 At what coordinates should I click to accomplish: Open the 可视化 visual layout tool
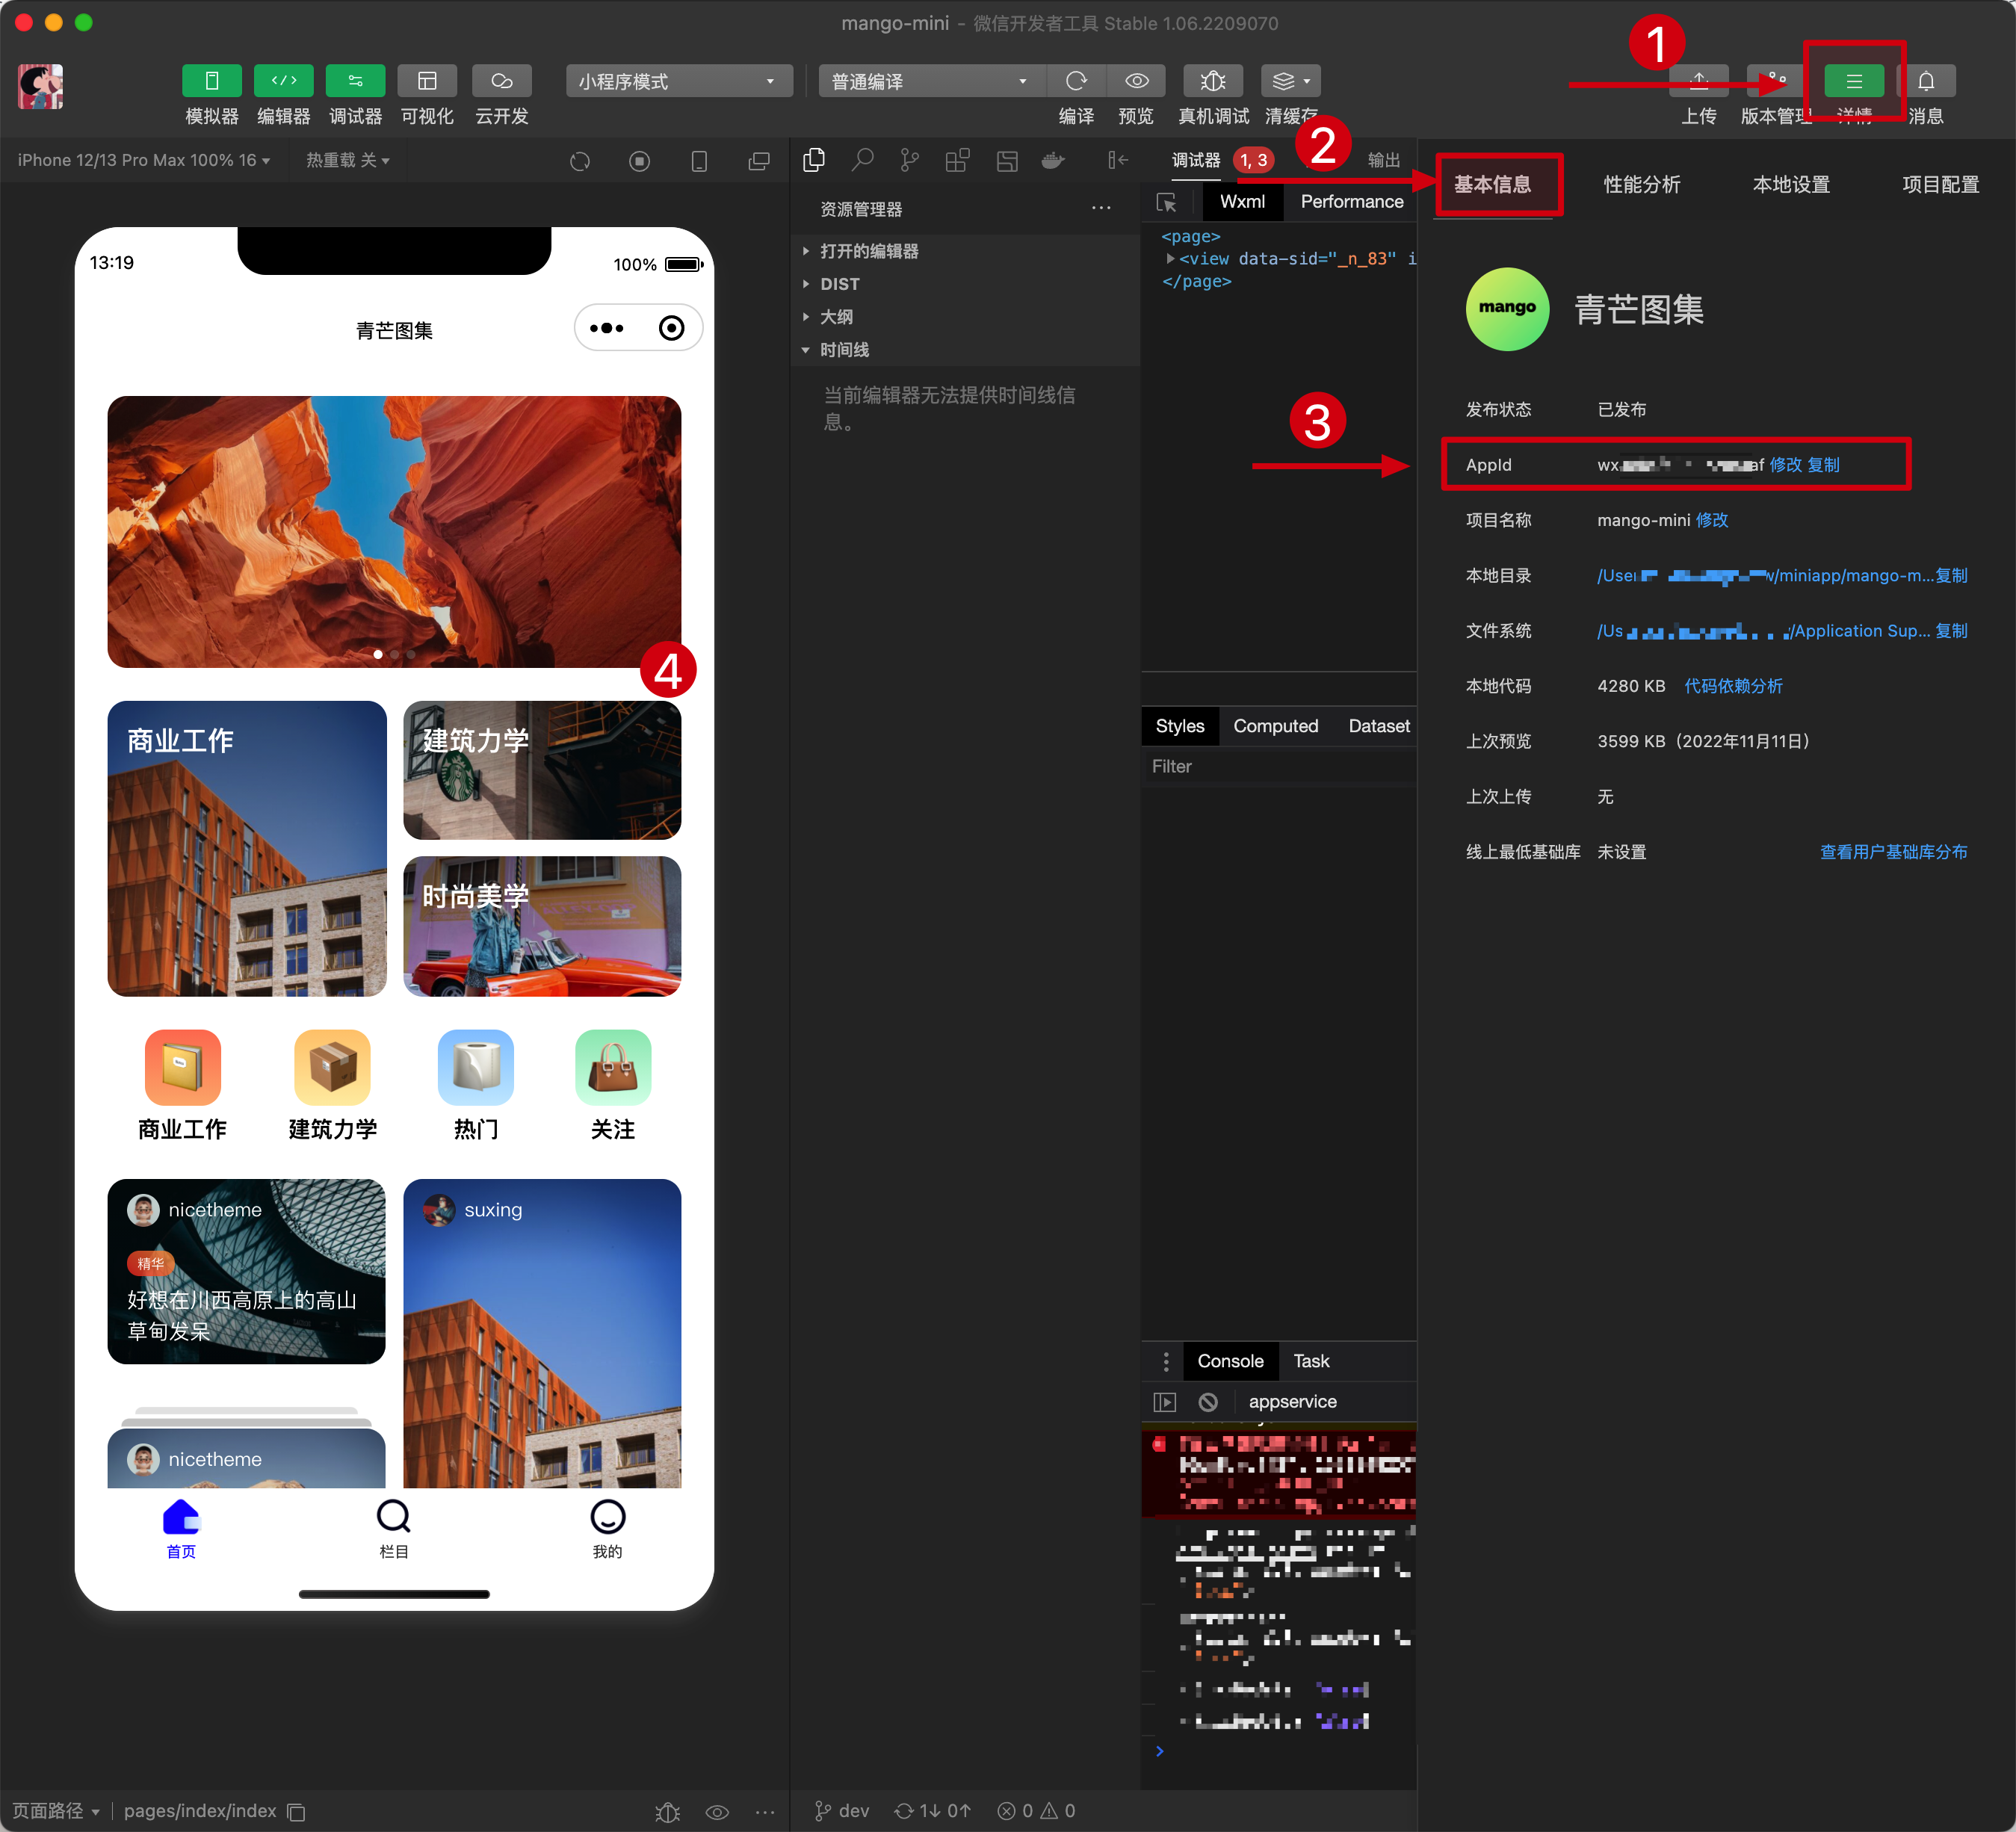point(427,80)
